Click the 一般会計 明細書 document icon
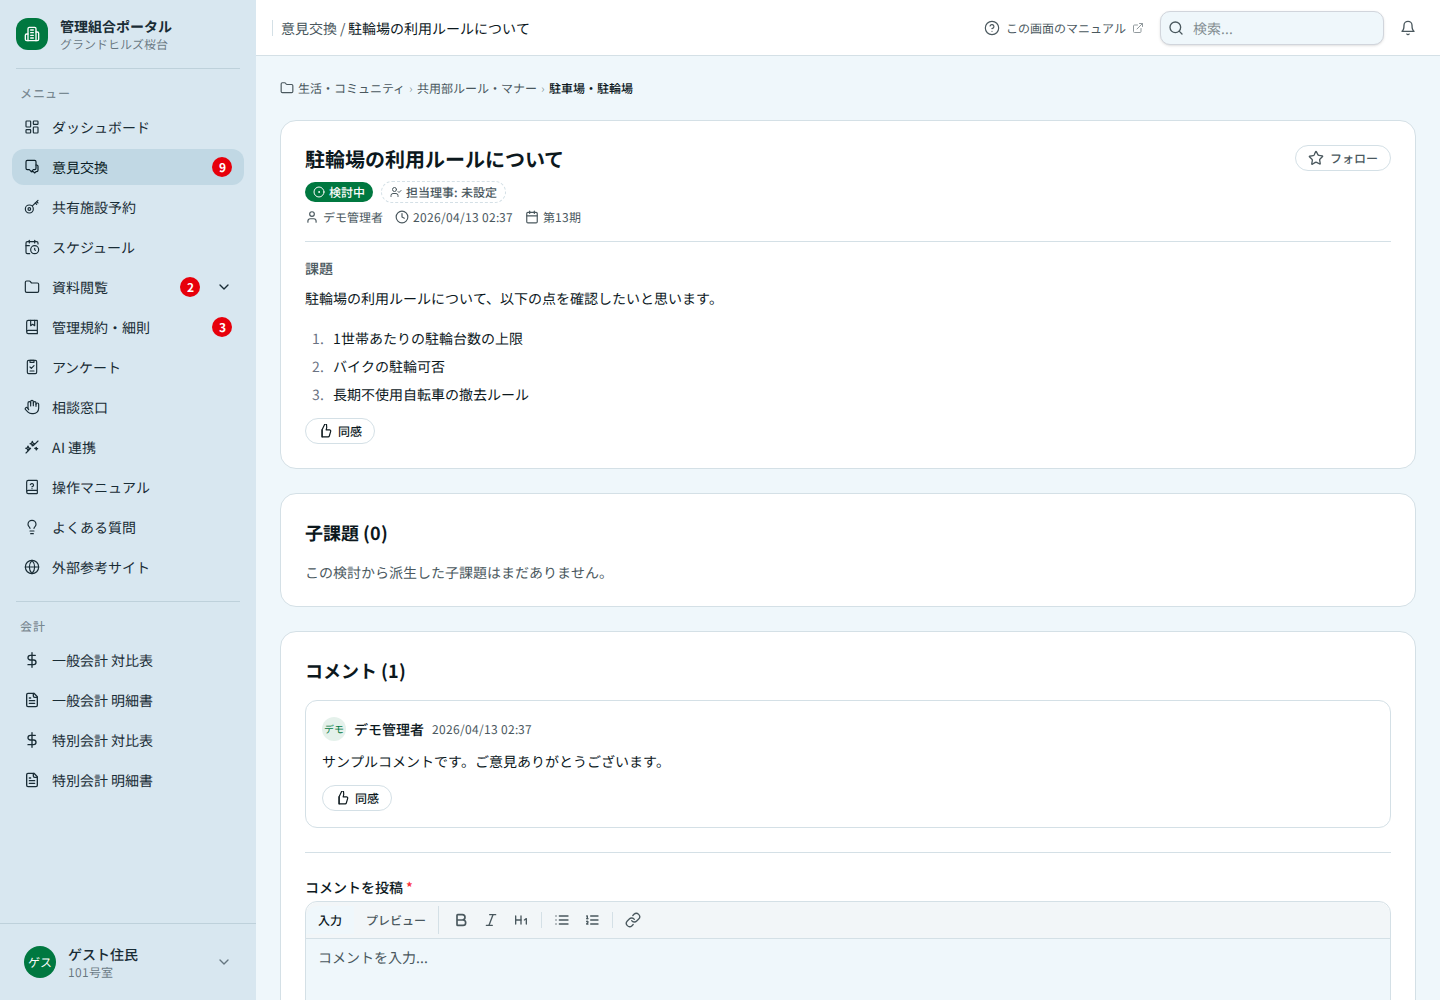The image size is (1440, 1000). 32,700
